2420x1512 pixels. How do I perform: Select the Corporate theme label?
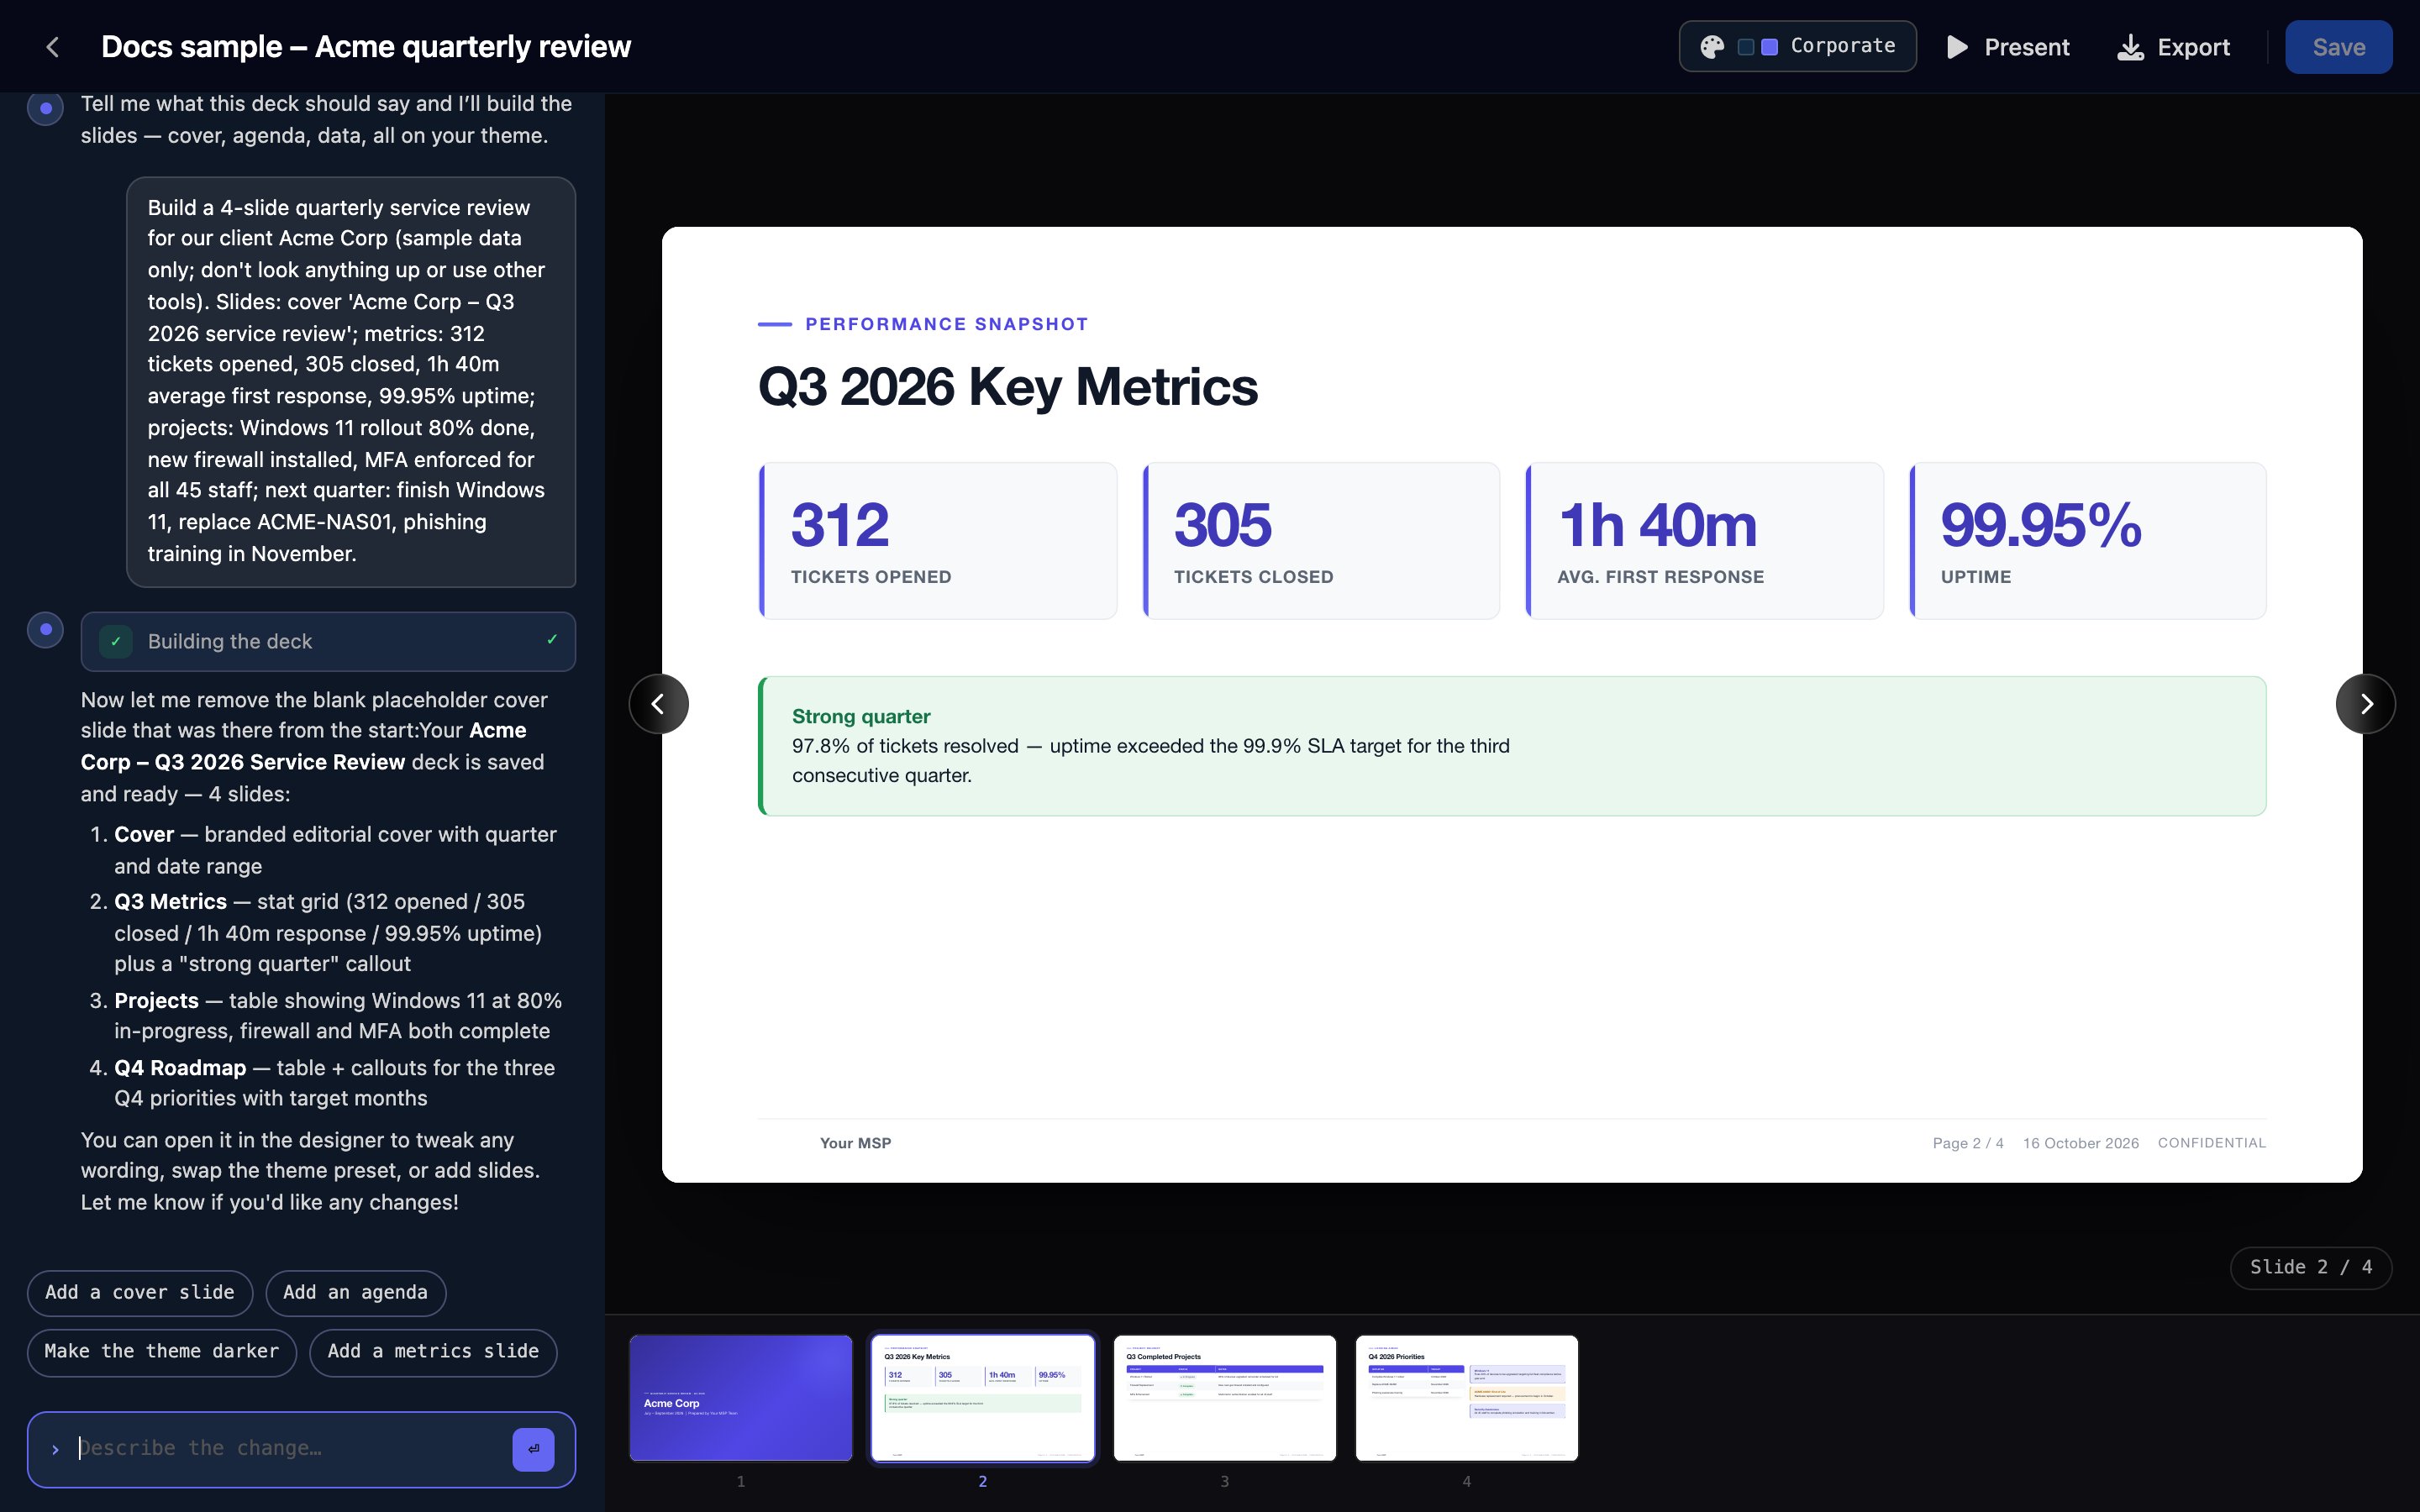point(1842,46)
